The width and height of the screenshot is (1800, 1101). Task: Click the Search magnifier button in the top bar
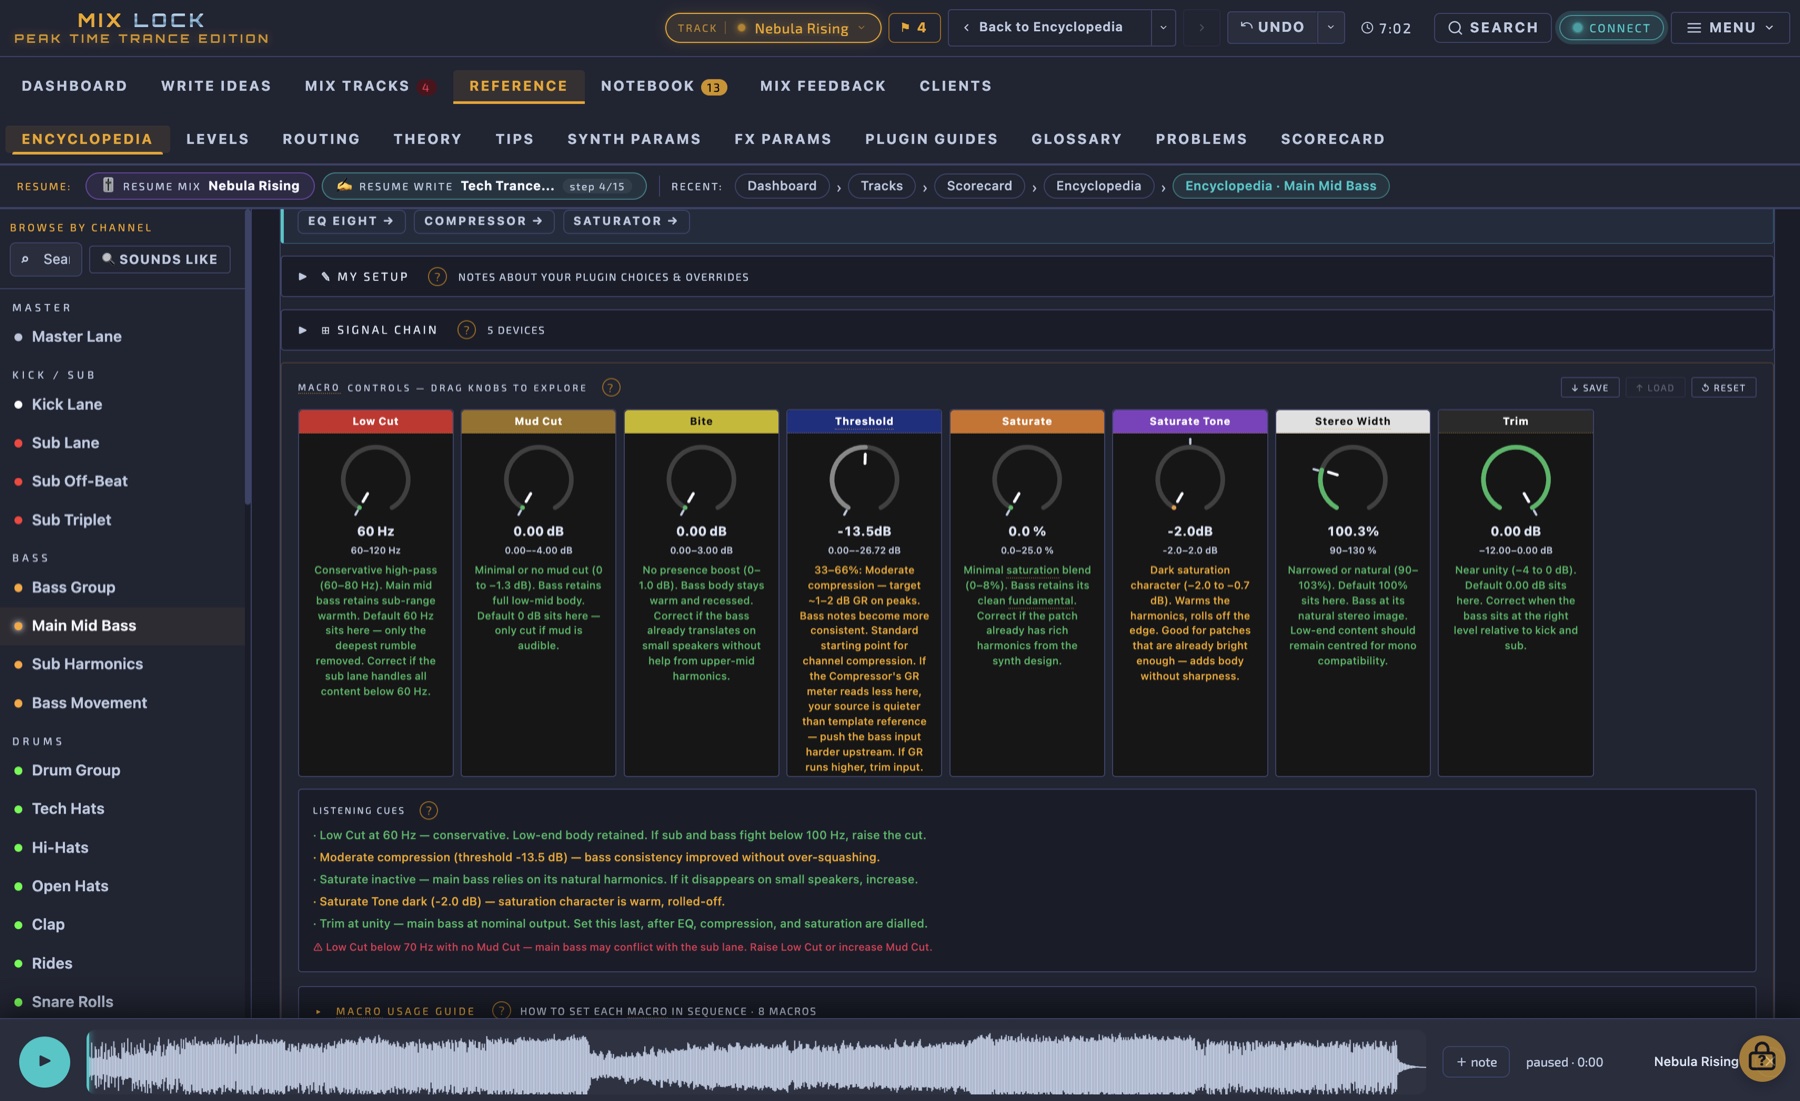1492,27
